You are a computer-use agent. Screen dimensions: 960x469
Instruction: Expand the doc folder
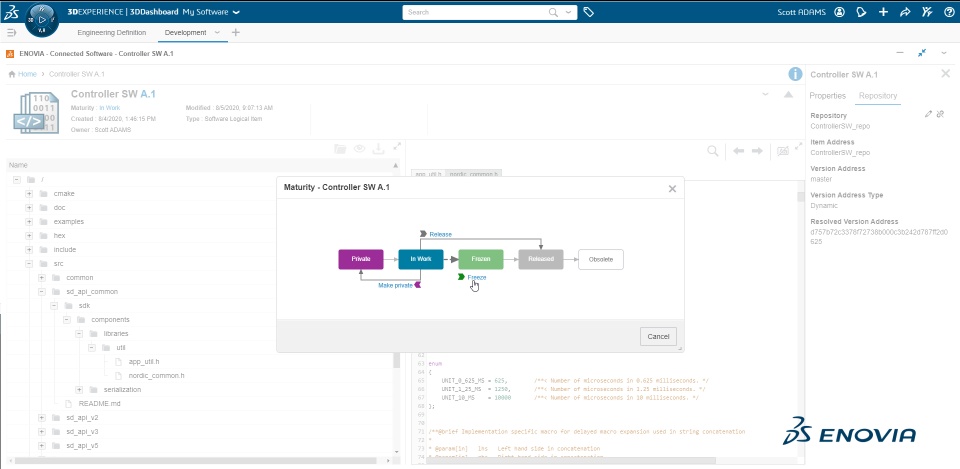click(x=29, y=208)
